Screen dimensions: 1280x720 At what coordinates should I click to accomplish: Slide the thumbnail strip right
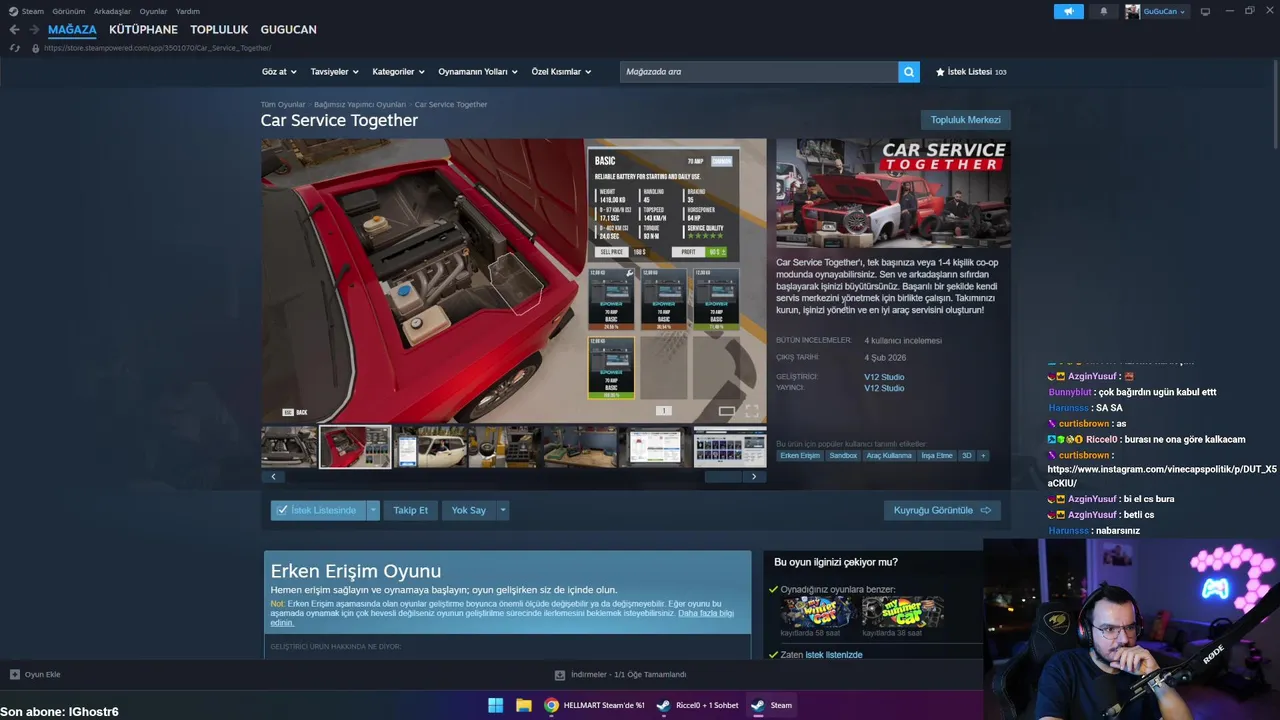754,477
